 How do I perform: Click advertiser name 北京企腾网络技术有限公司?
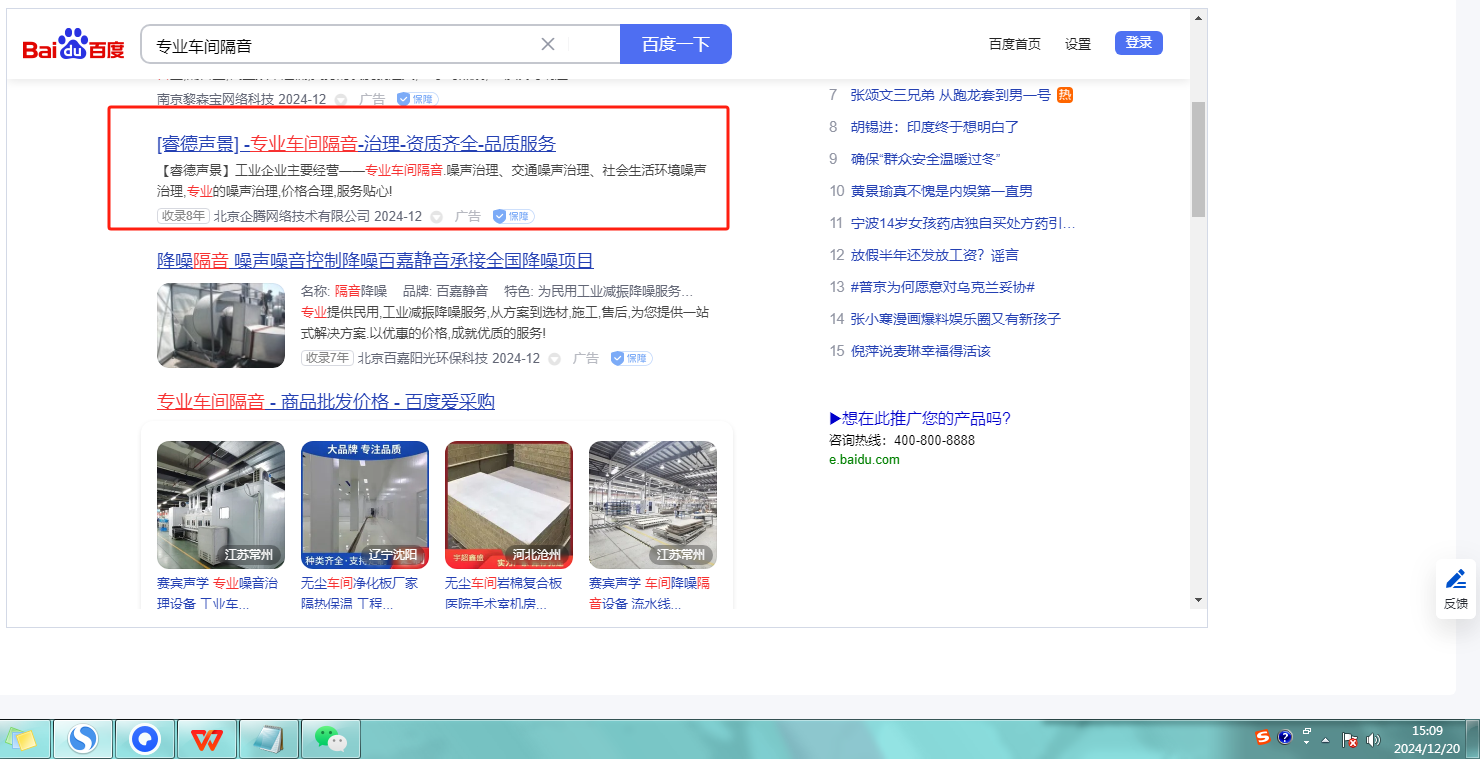click(292, 216)
